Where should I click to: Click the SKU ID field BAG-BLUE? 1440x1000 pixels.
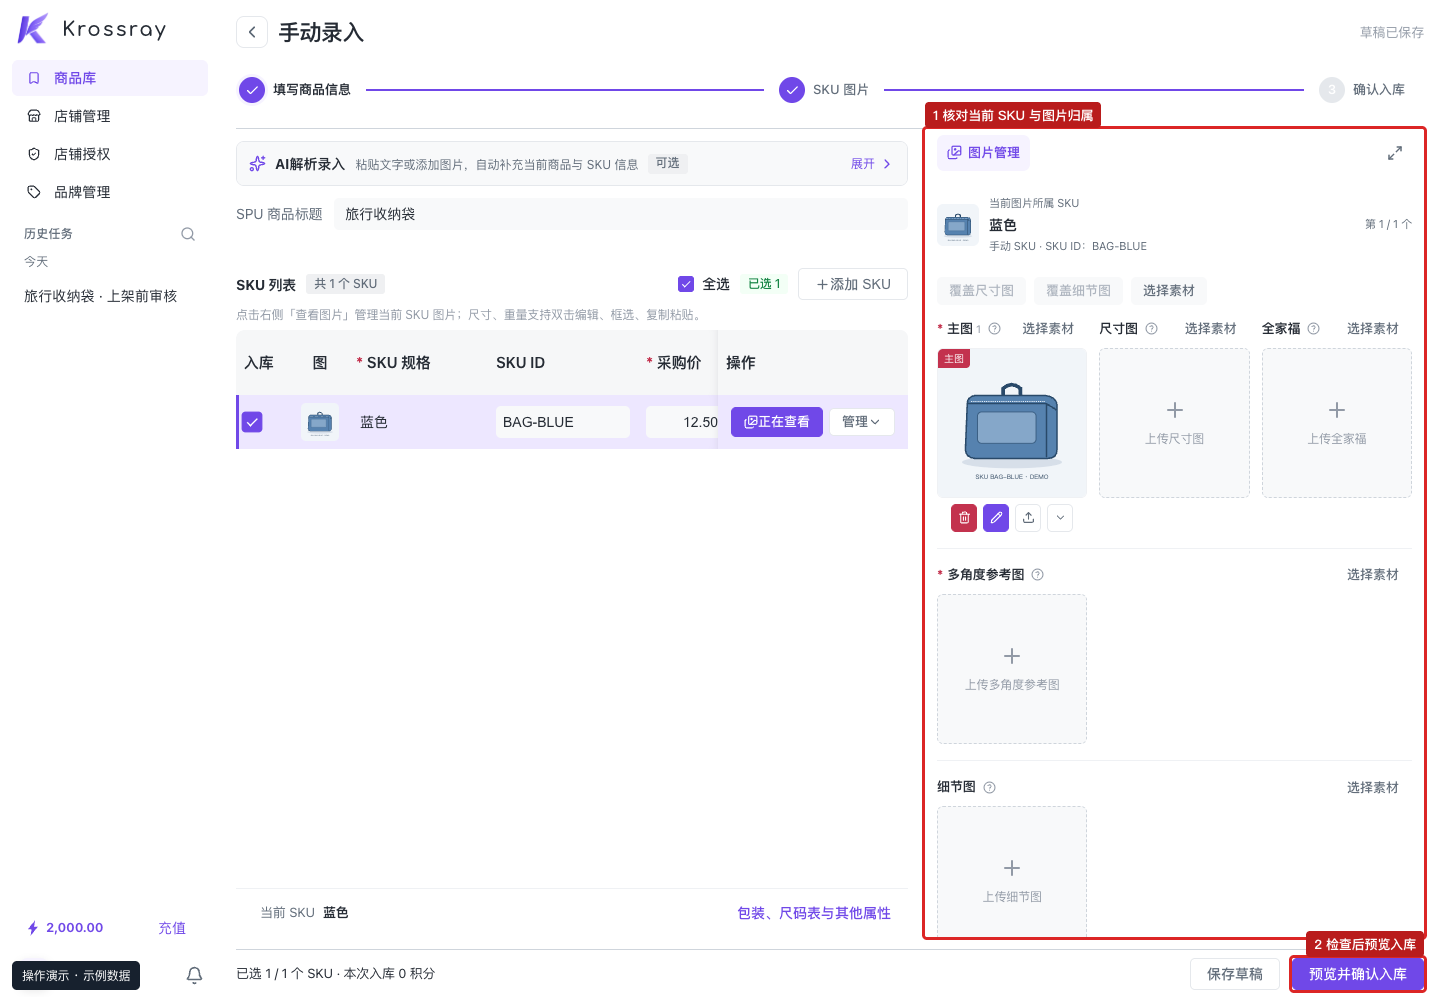click(x=563, y=422)
